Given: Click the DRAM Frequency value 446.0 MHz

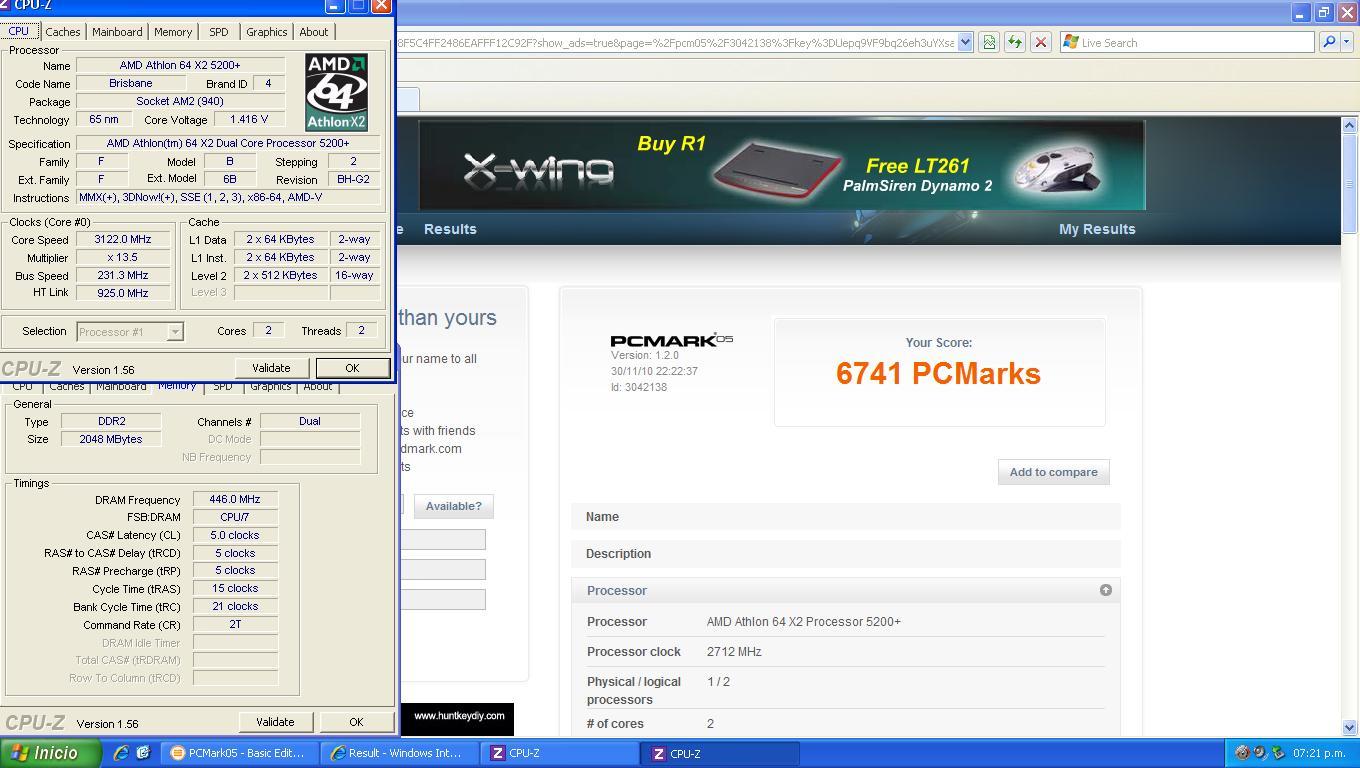Looking at the screenshot, I should coord(235,499).
